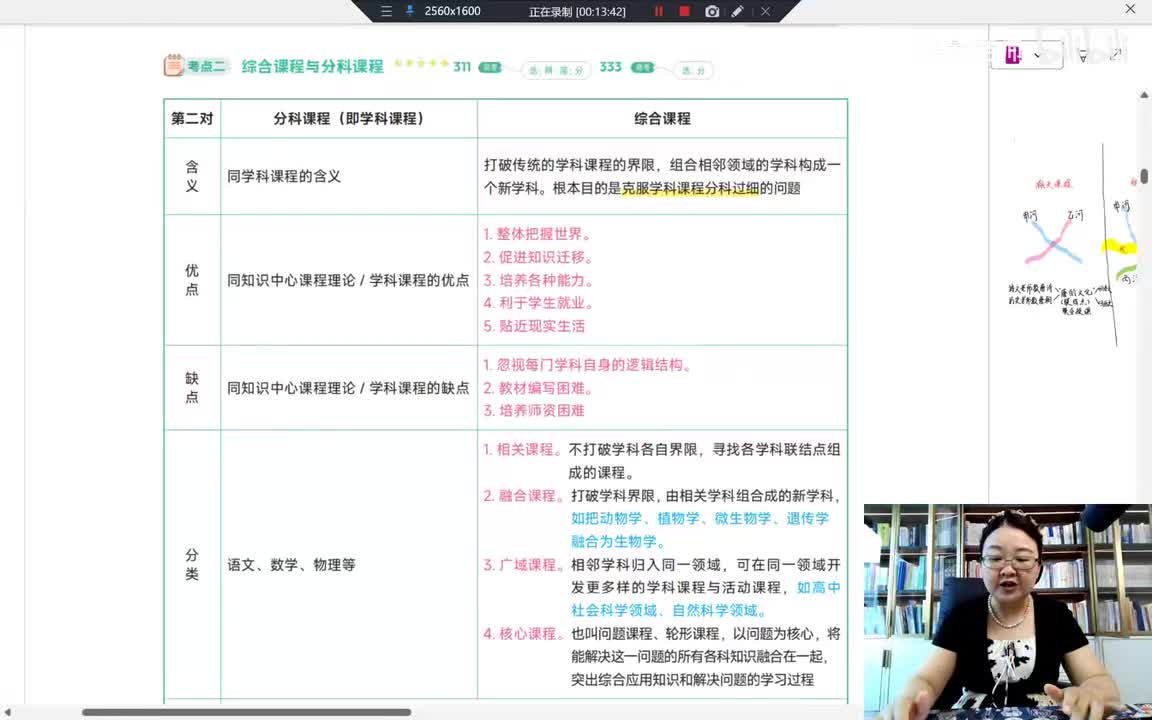Click the blue text 融合为生物学
1152x720 pixels.
click(618, 541)
